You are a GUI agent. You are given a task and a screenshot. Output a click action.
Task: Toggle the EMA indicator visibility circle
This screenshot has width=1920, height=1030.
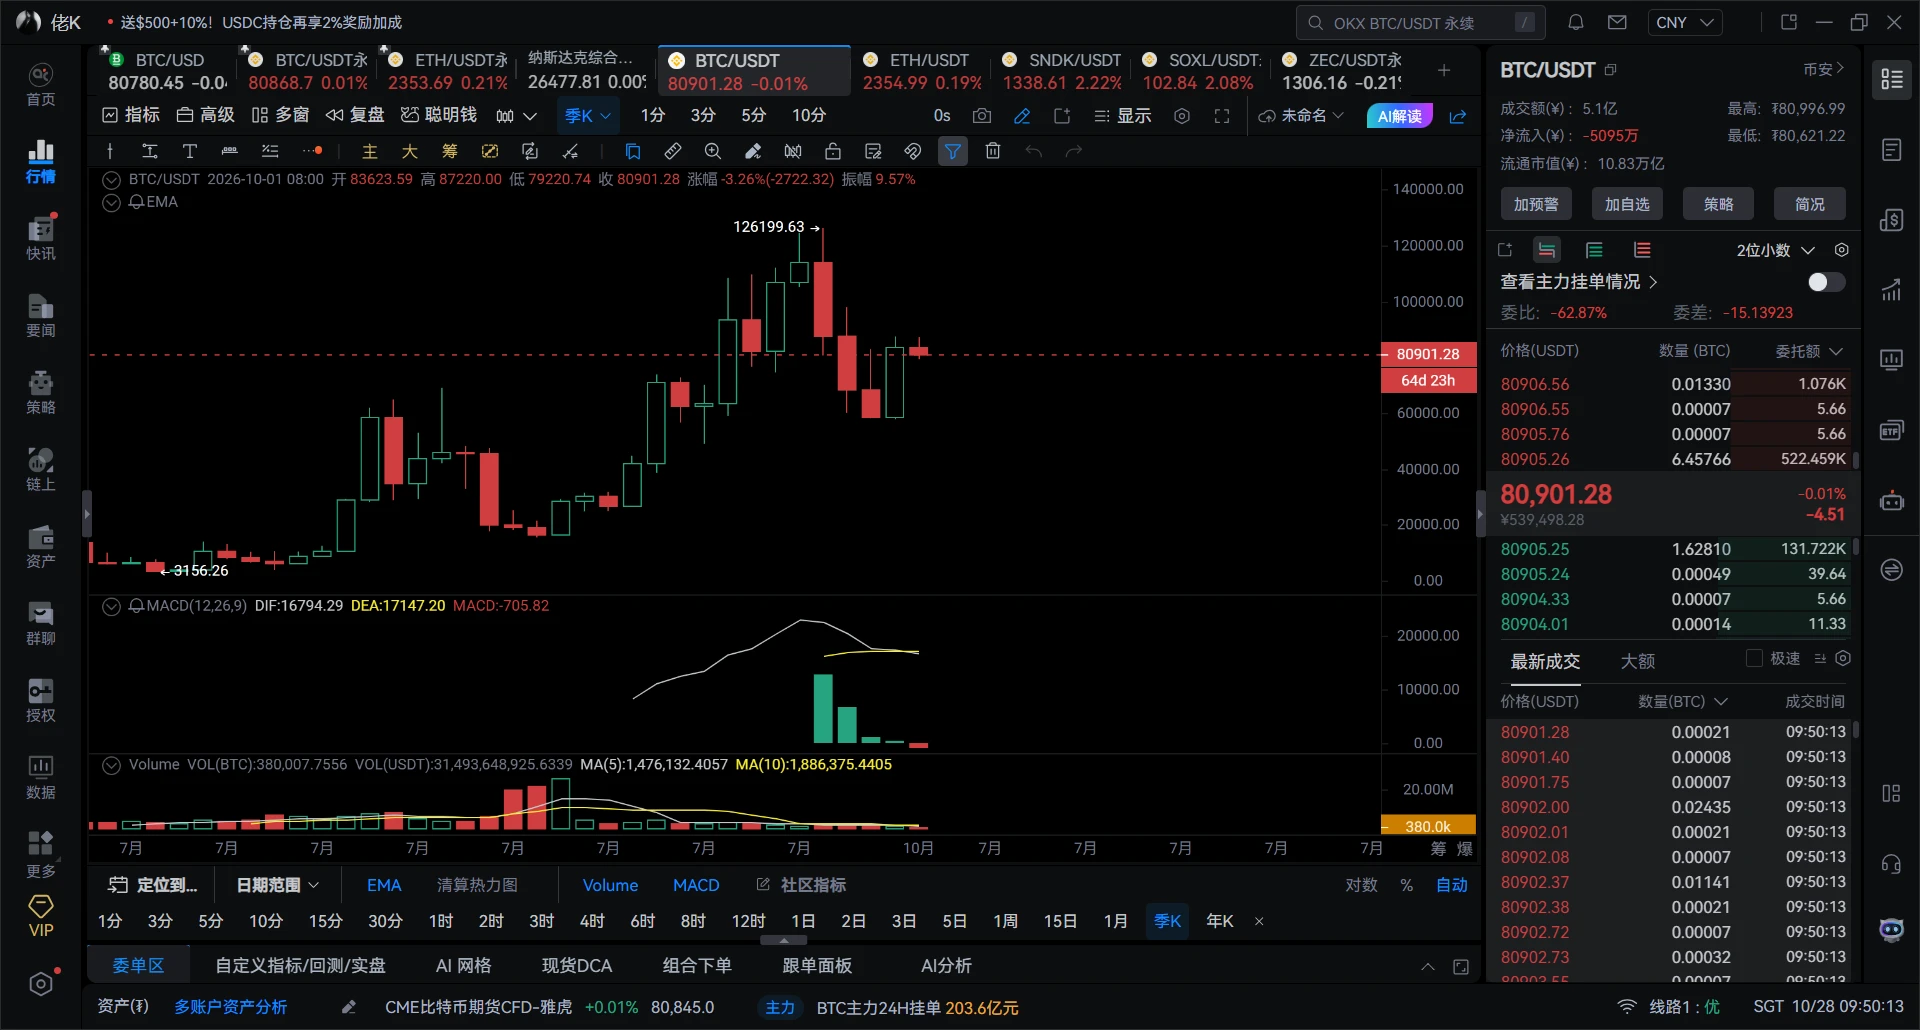point(111,202)
